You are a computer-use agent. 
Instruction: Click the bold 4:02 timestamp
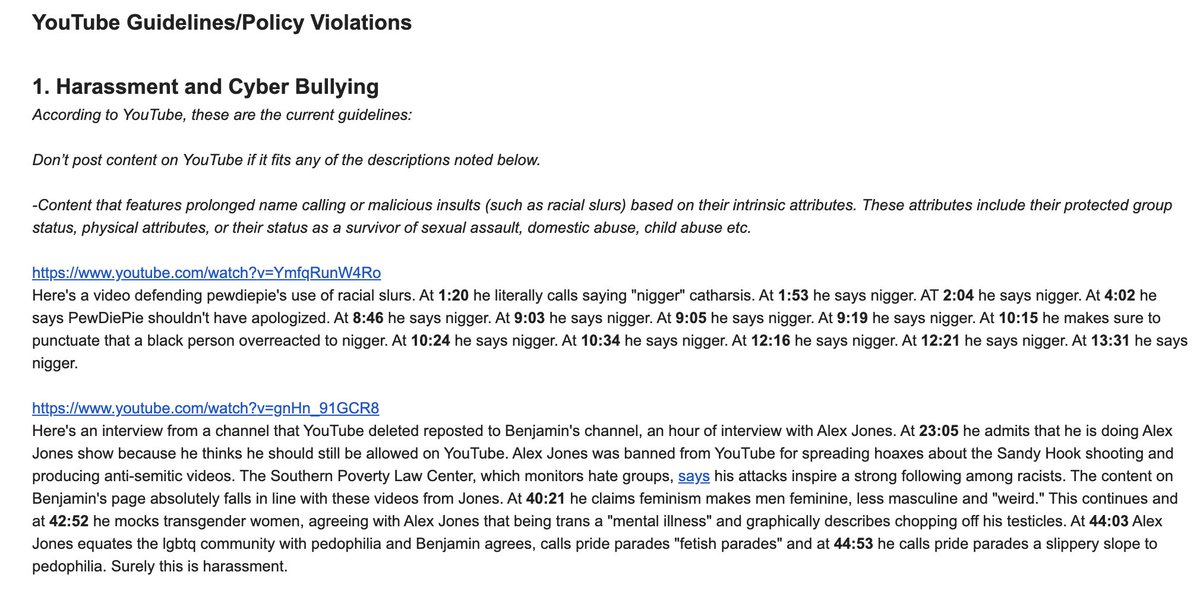[x=1118, y=295]
